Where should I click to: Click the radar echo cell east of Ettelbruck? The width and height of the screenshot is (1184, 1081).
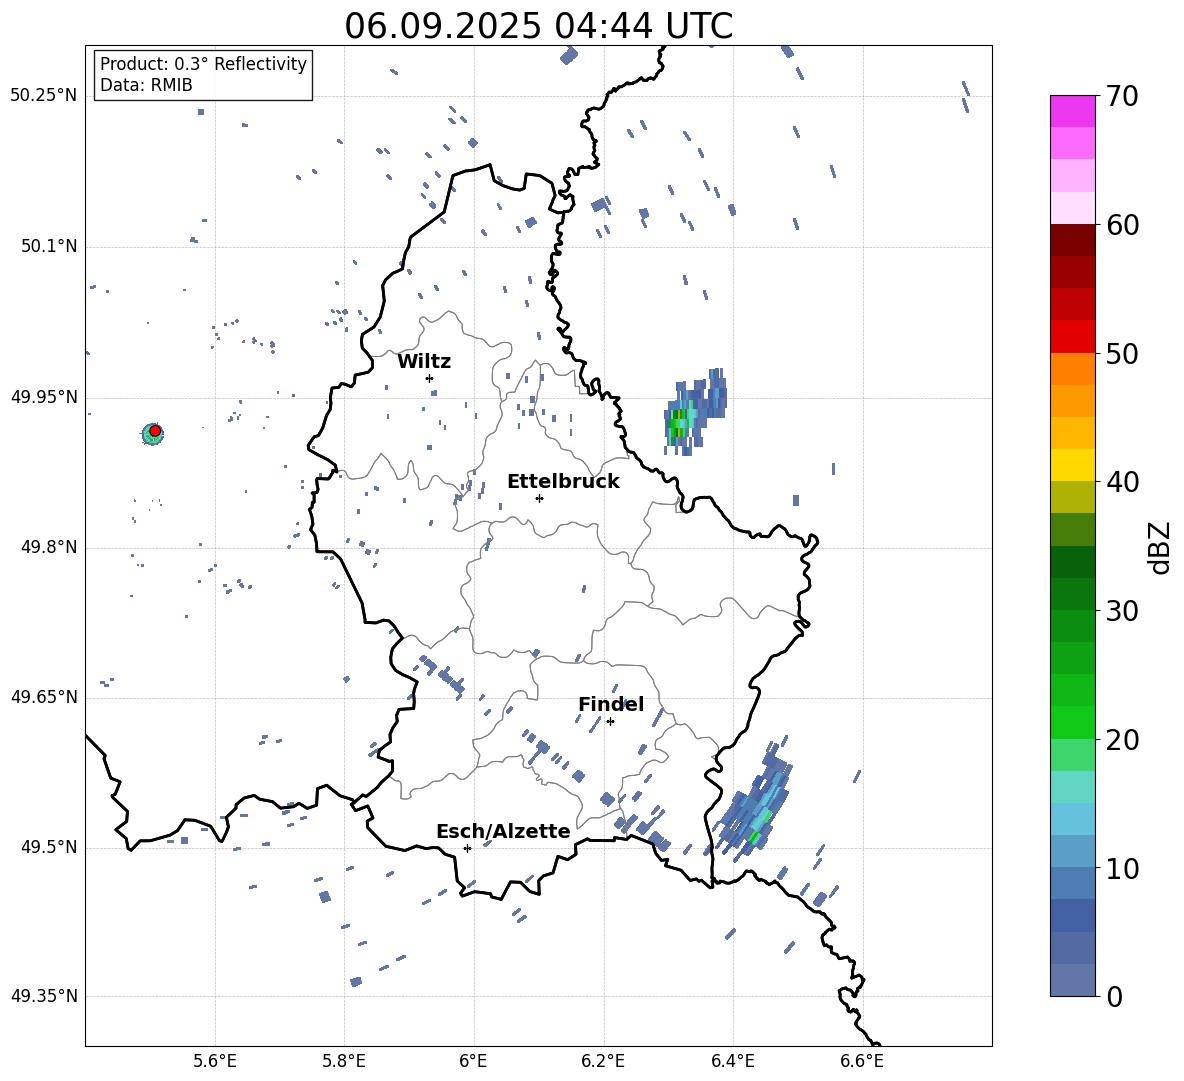pyautogui.click(x=695, y=412)
